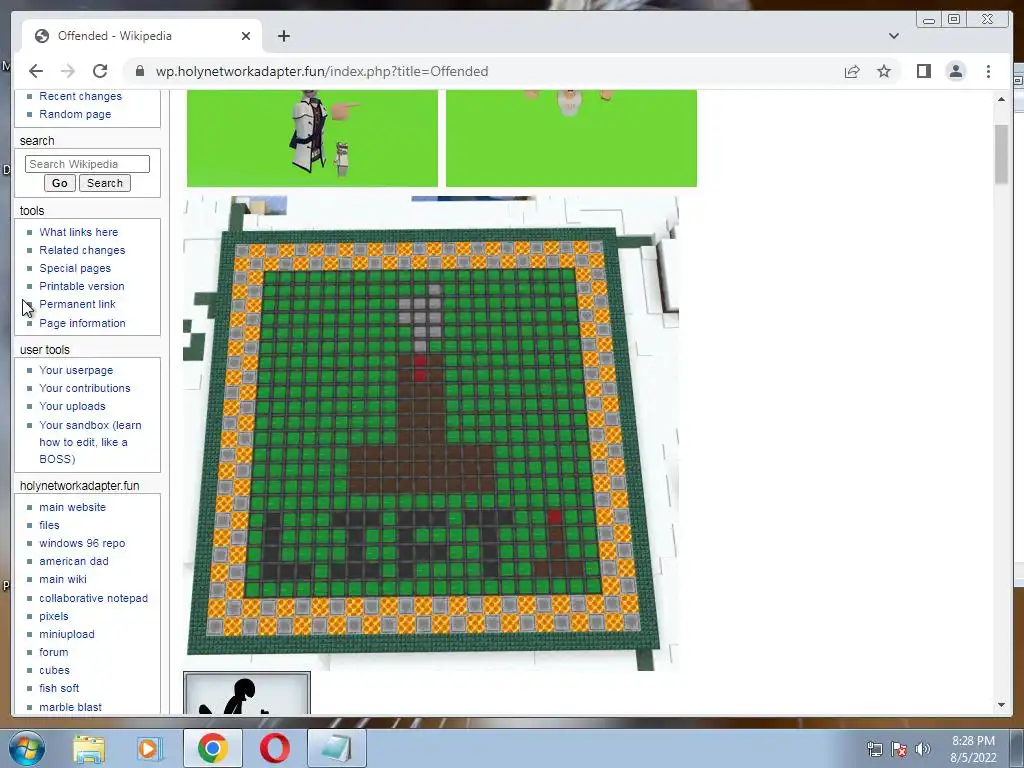Open the files link

point(49,525)
